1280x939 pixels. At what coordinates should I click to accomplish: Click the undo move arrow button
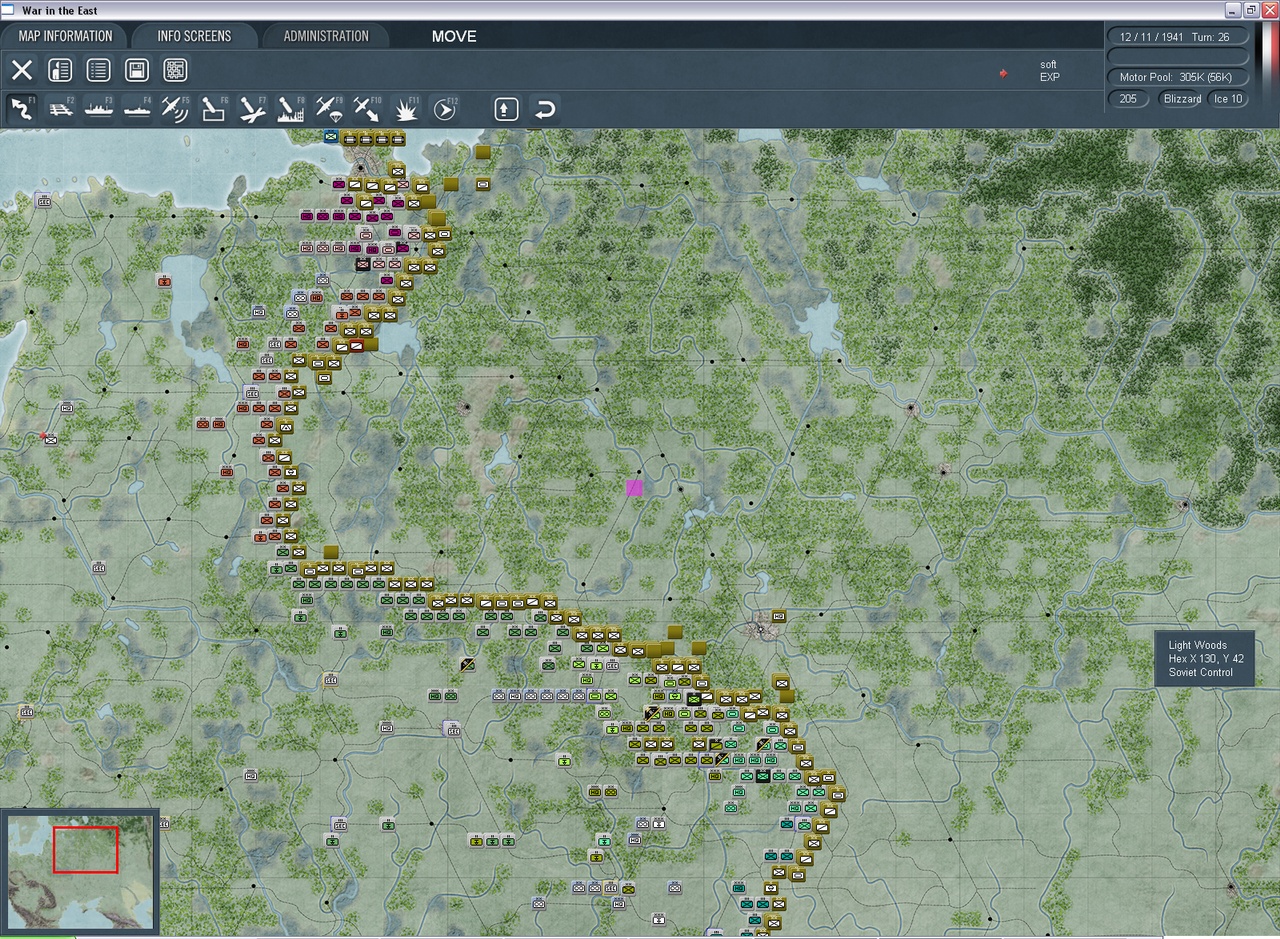point(544,109)
